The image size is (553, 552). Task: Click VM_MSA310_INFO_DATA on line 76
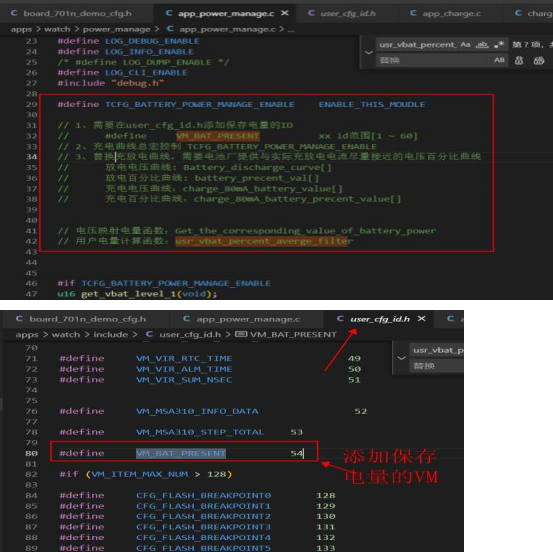197,411
